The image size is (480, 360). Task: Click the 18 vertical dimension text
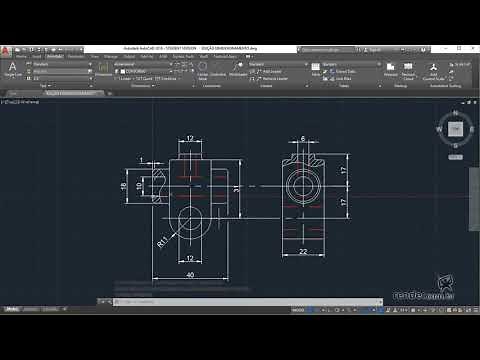tap(124, 186)
